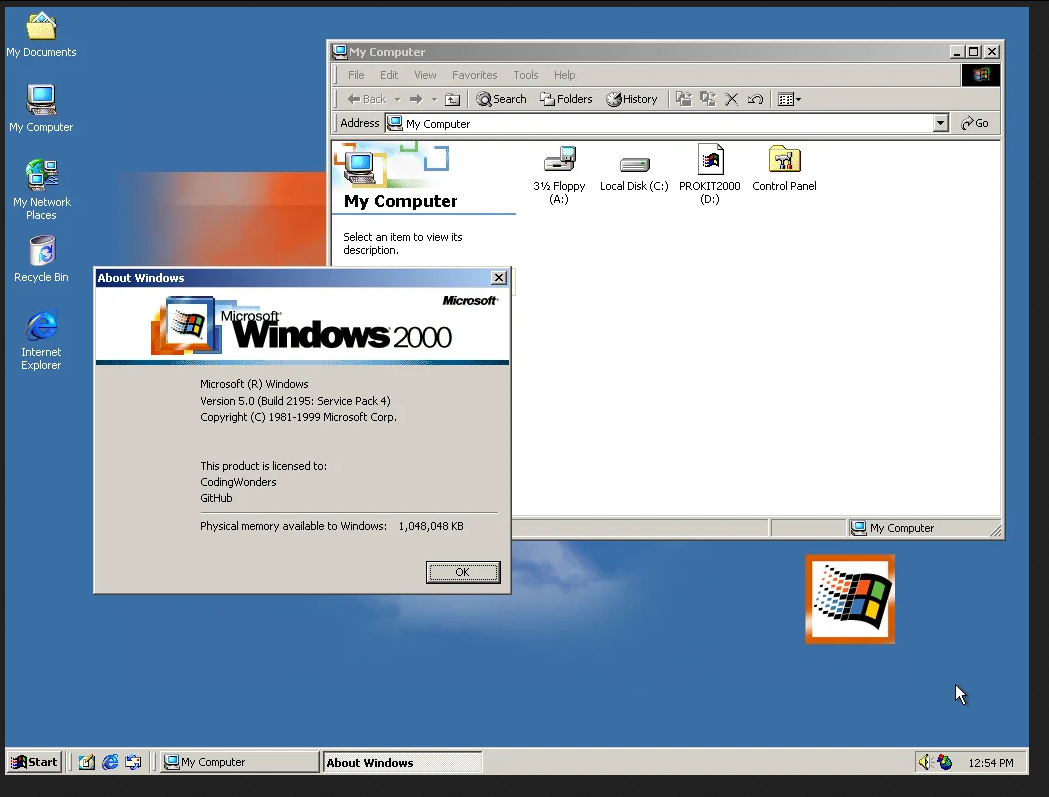Switch to About Windows taskbar button
The height and width of the screenshot is (797, 1049).
pos(402,762)
